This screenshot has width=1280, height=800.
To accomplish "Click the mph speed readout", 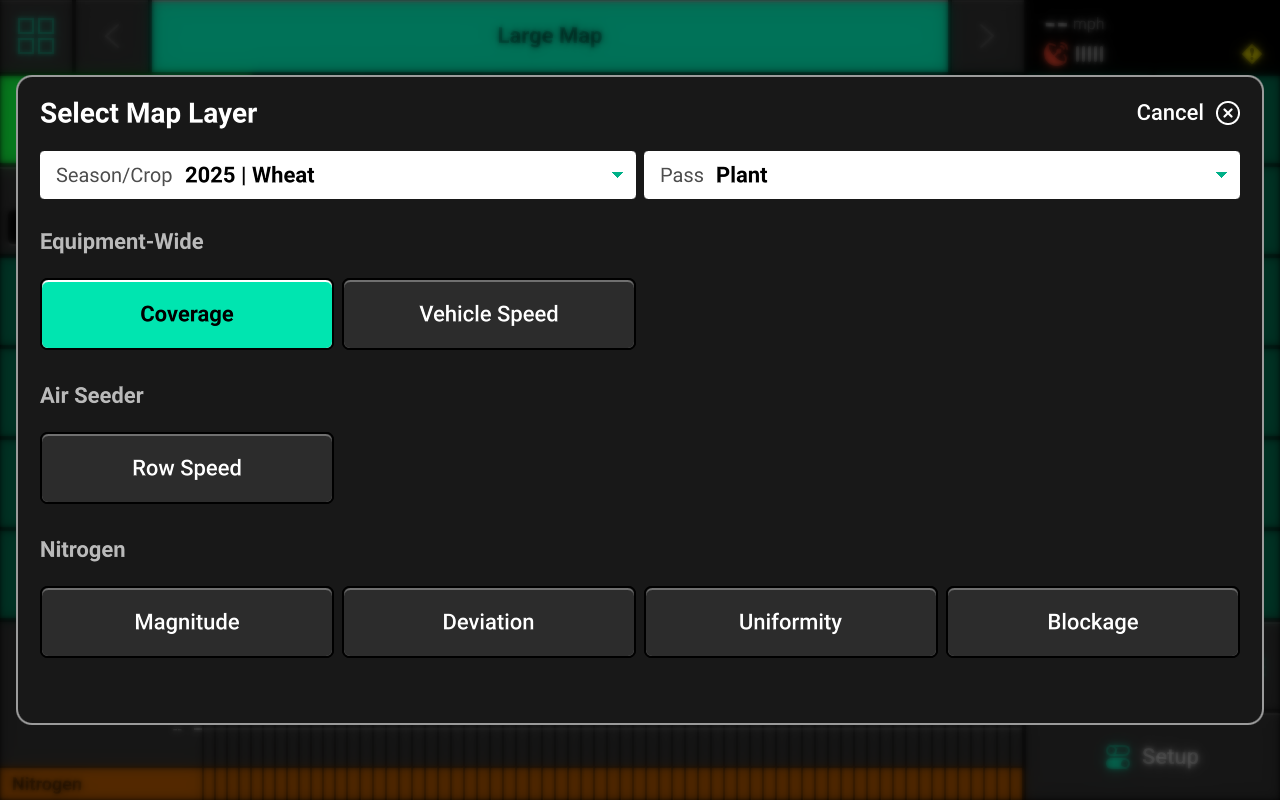I will point(1075,24).
